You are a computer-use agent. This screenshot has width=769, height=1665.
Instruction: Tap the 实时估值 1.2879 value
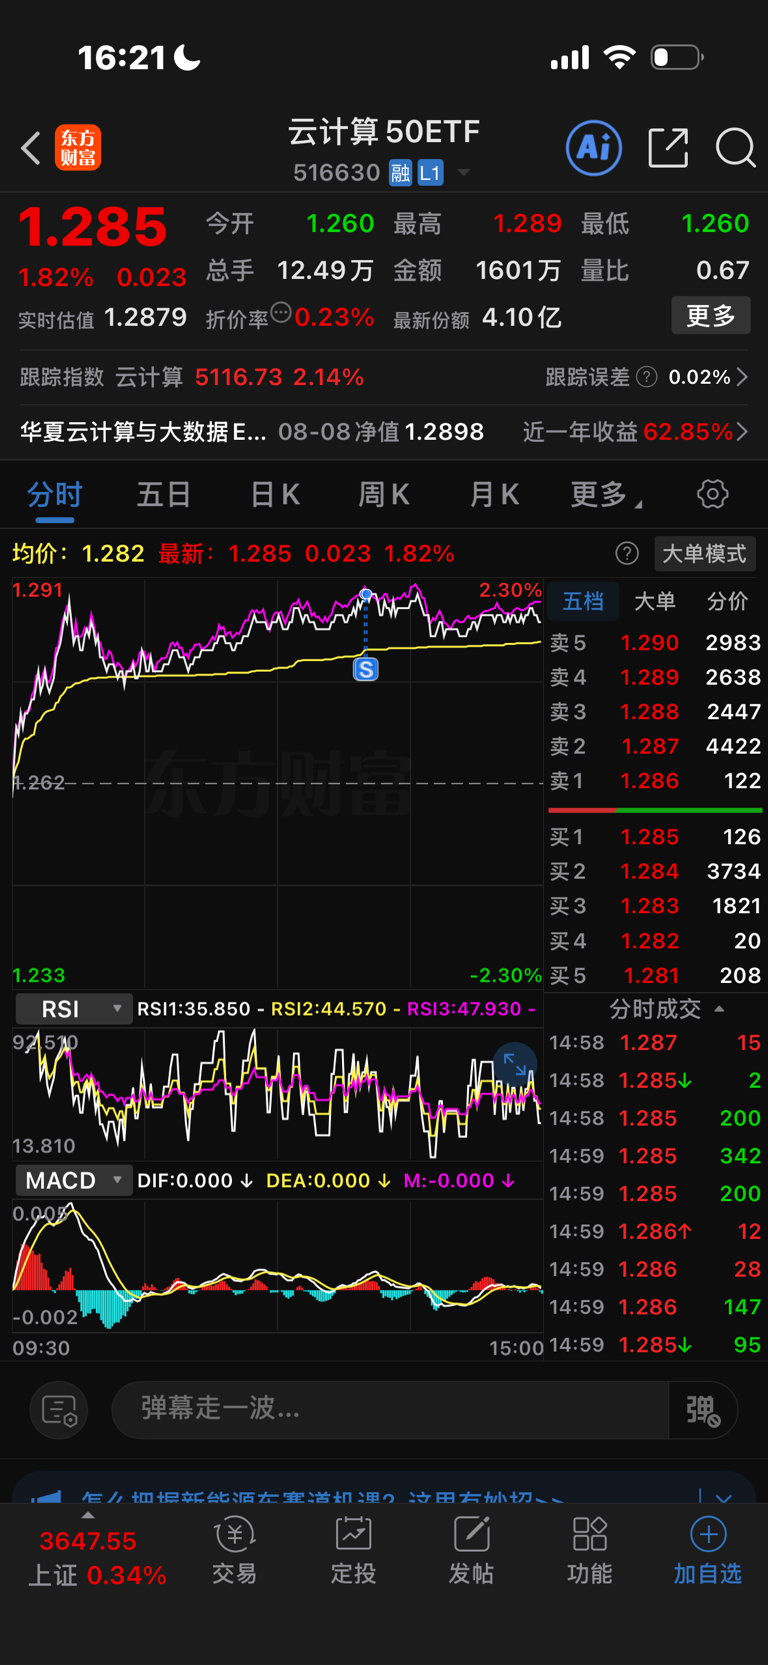tap(145, 318)
